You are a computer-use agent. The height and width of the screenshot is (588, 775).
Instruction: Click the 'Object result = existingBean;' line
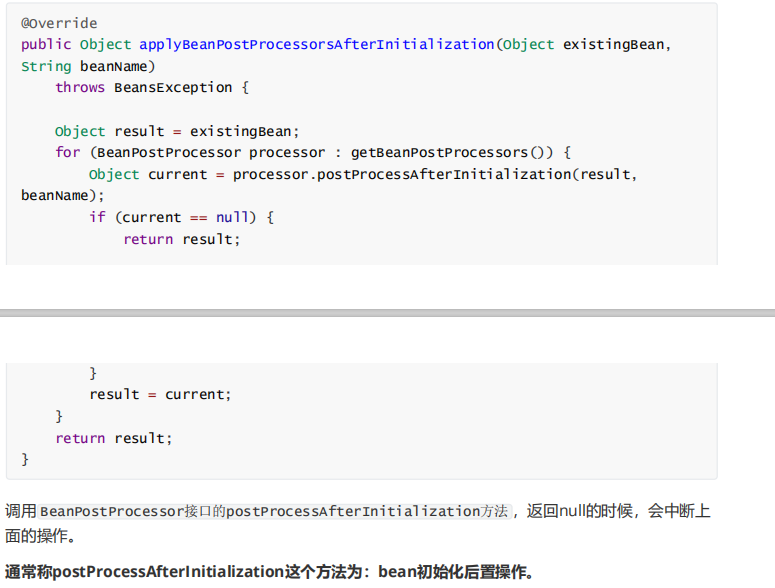[177, 131]
